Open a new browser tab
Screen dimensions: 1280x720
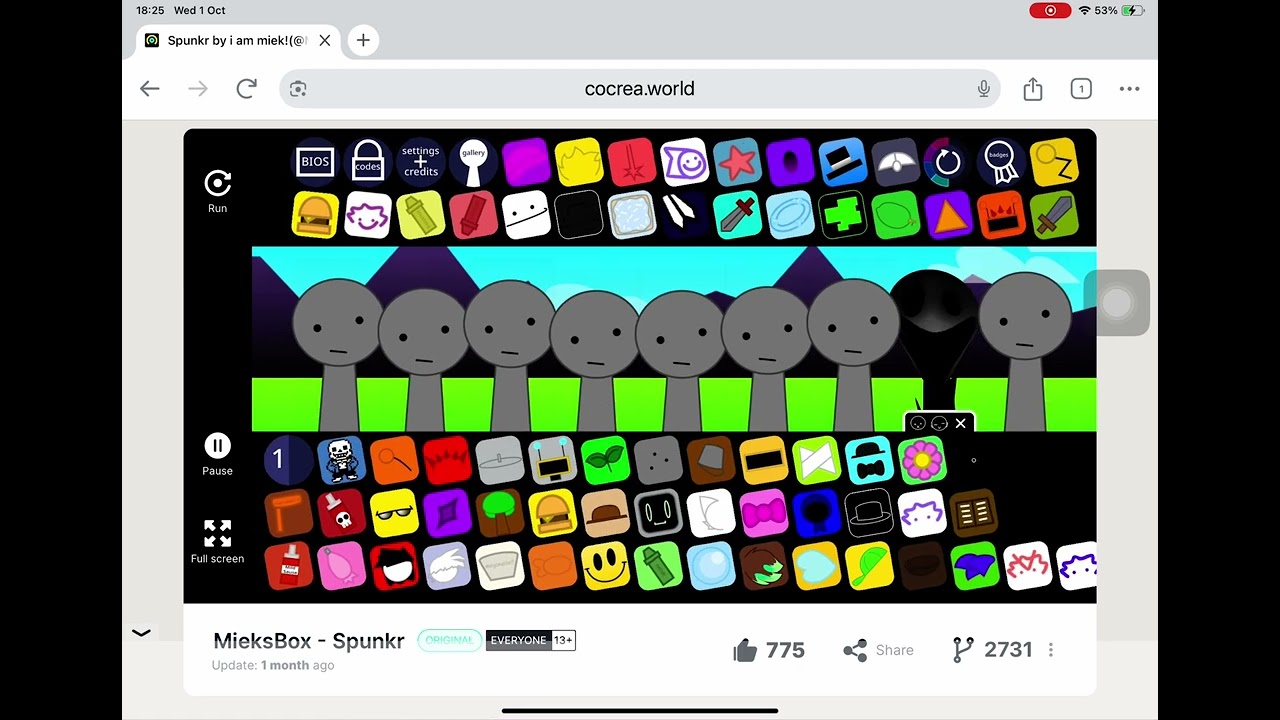pyautogui.click(x=363, y=40)
